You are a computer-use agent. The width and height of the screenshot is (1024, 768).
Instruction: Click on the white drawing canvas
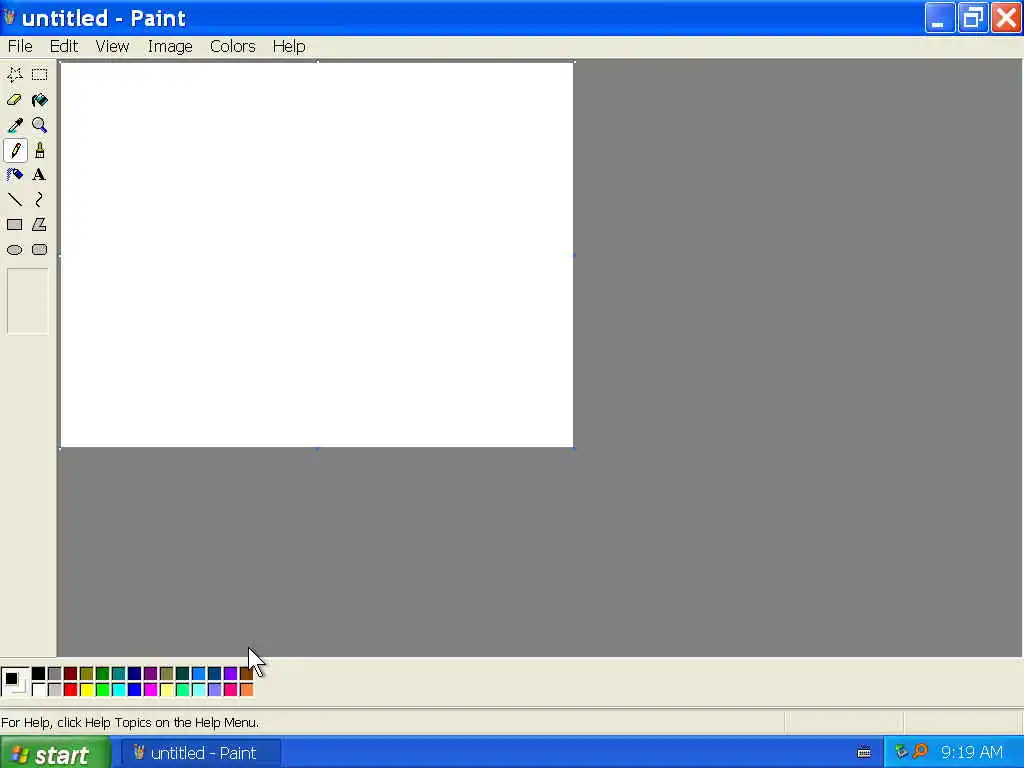click(317, 255)
